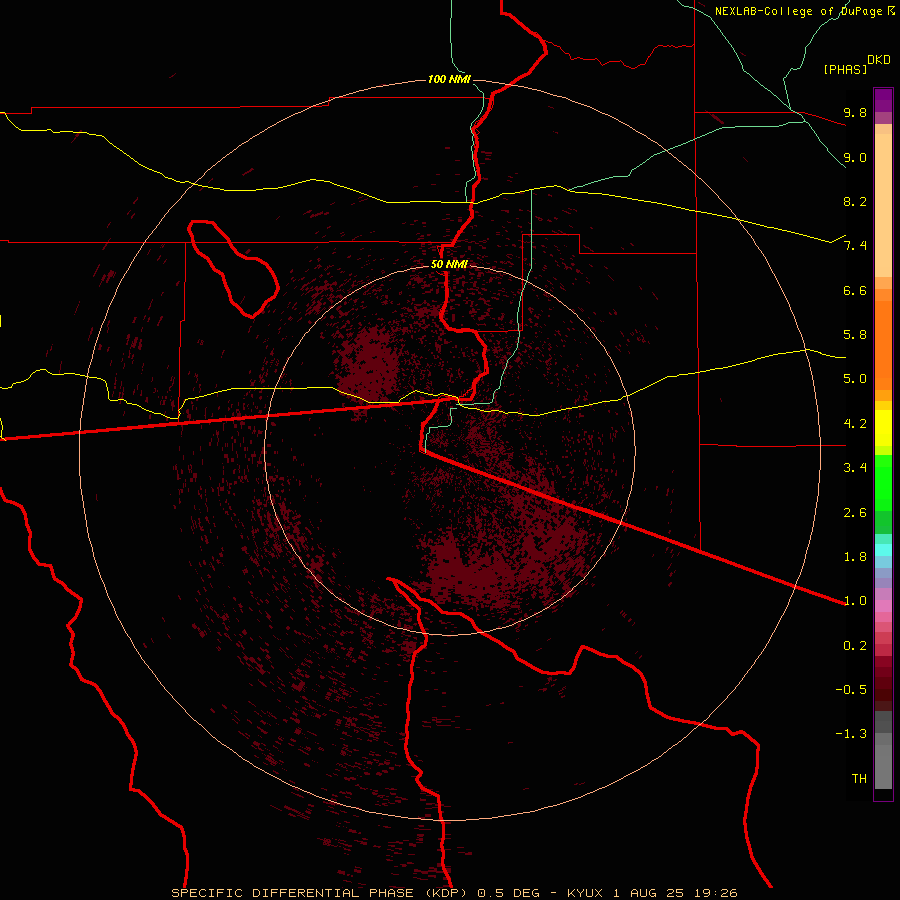
Task: Click the yellow segment of the color bar
Action: pos(883,428)
